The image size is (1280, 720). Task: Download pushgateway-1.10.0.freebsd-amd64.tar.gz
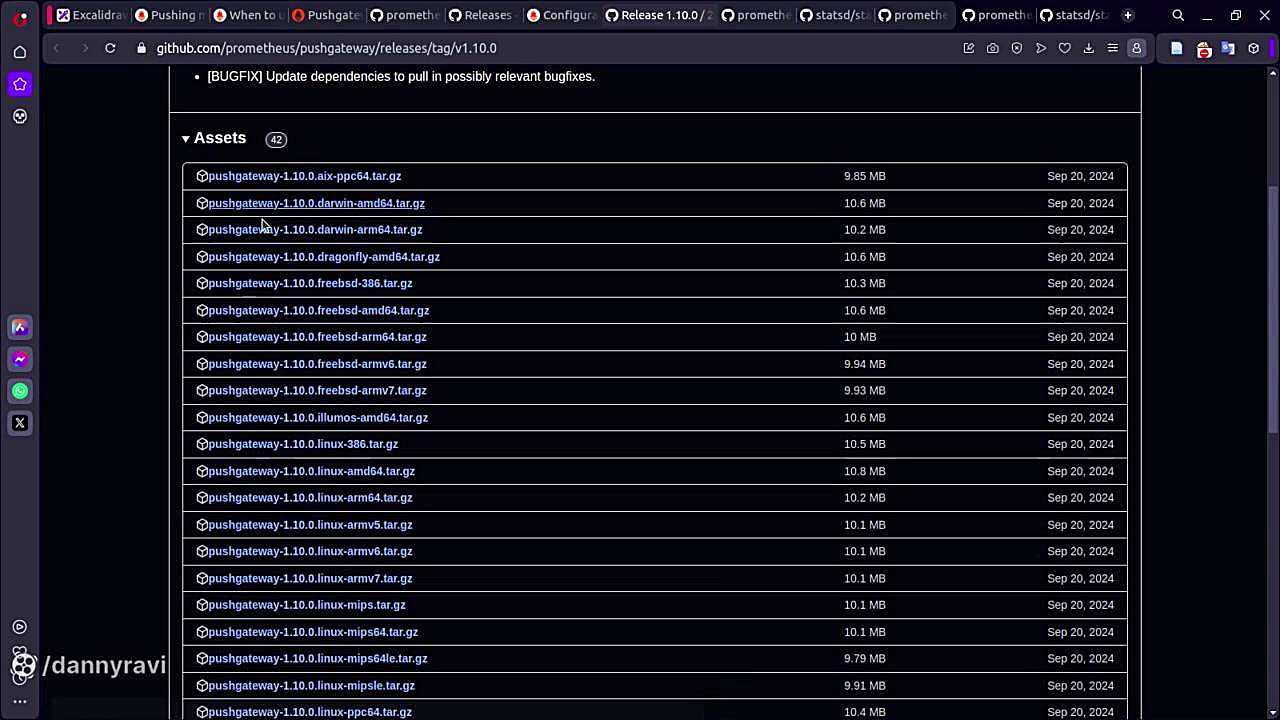click(318, 310)
